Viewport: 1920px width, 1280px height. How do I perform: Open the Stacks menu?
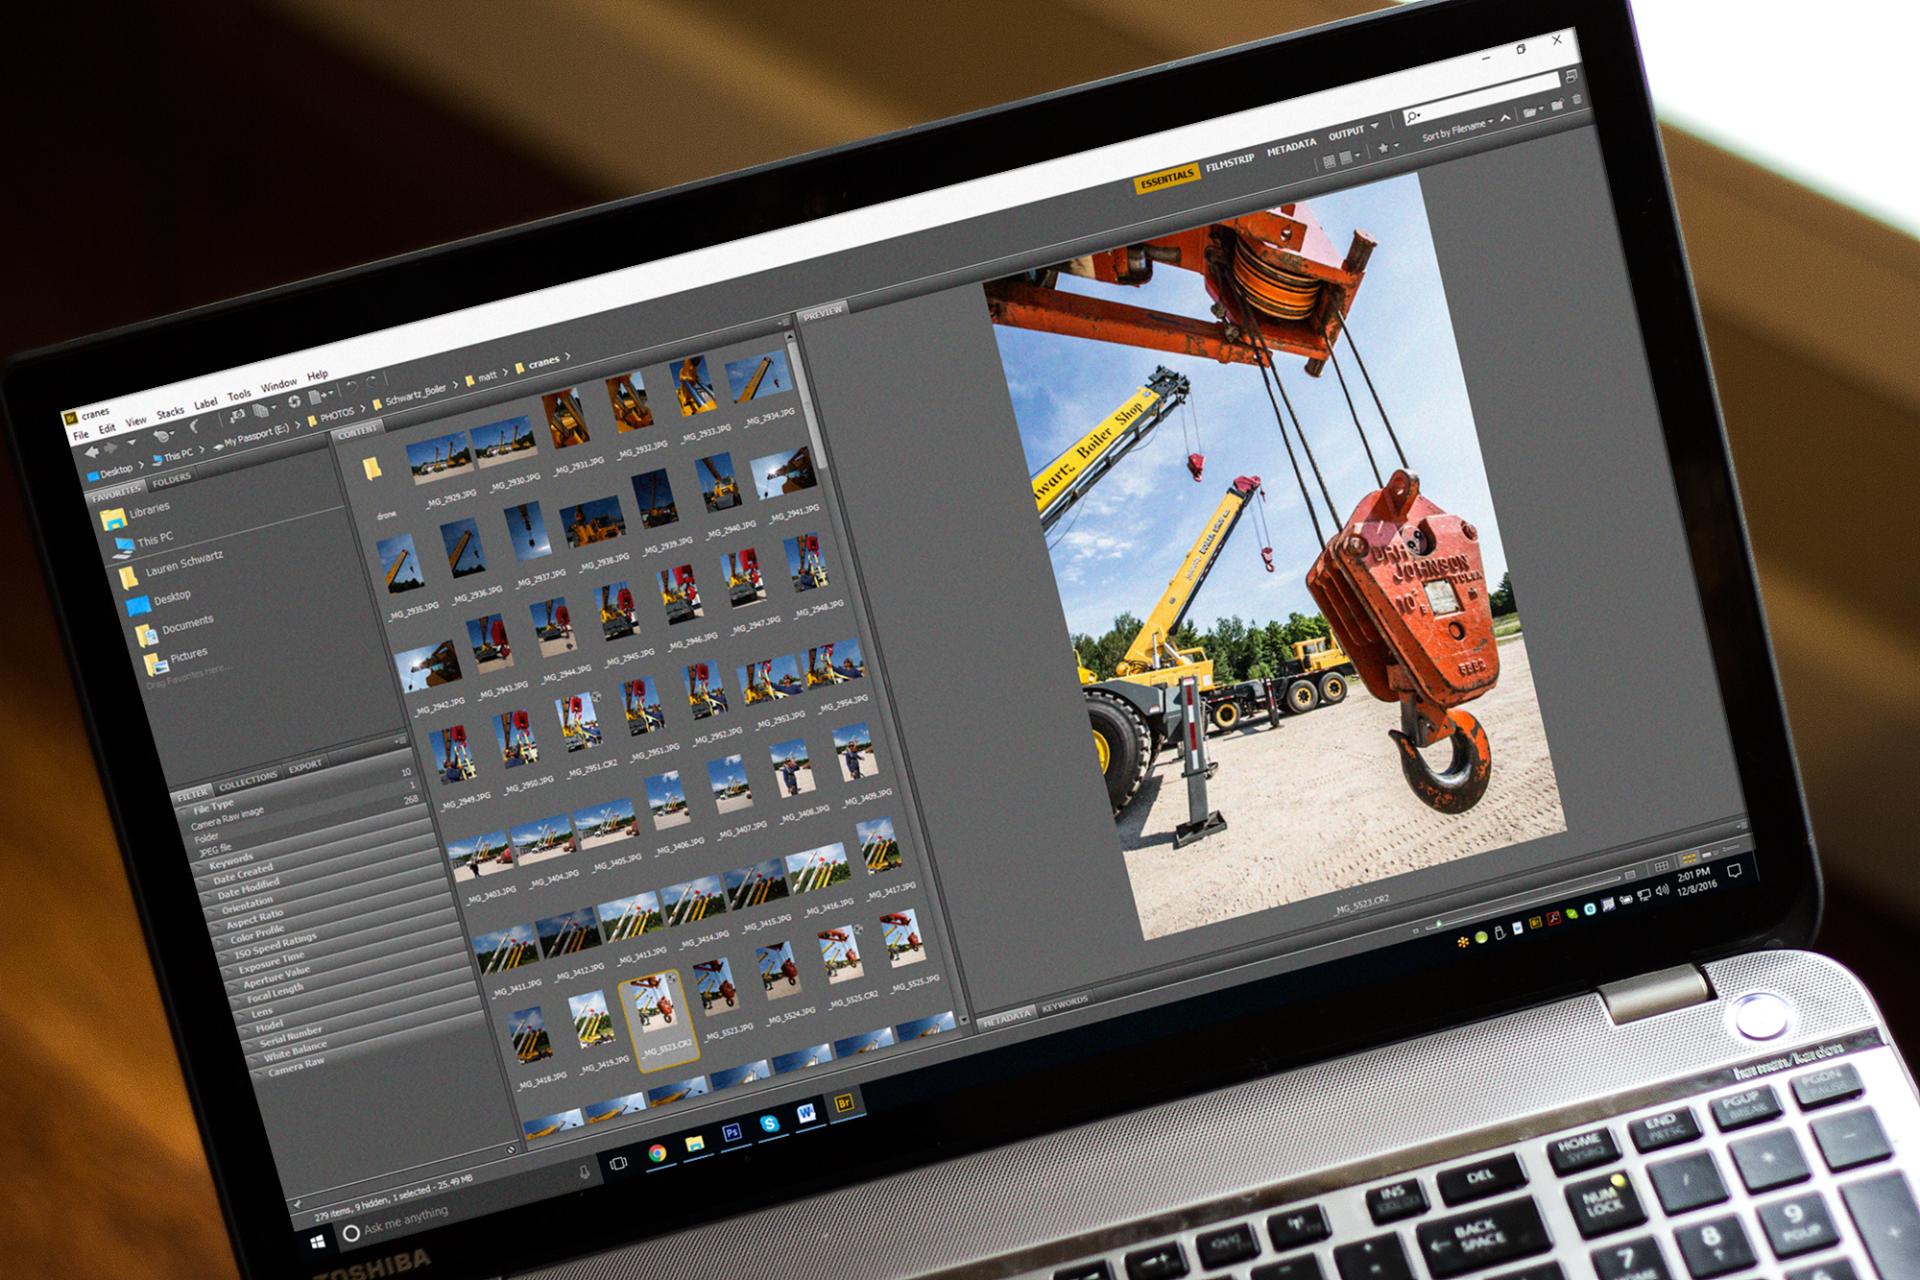[x=170, y=412]
